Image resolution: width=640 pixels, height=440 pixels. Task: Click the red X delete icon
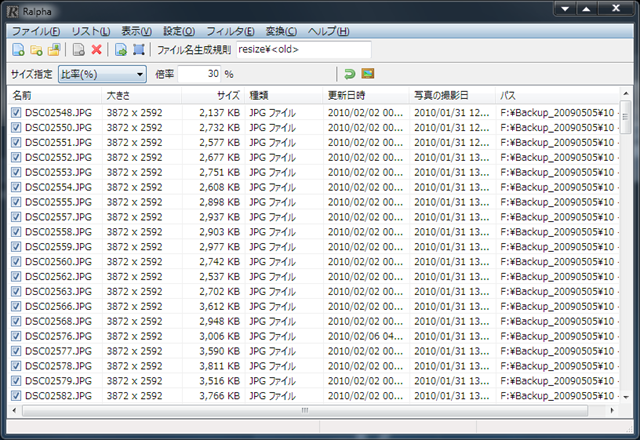tap(96, 50)
